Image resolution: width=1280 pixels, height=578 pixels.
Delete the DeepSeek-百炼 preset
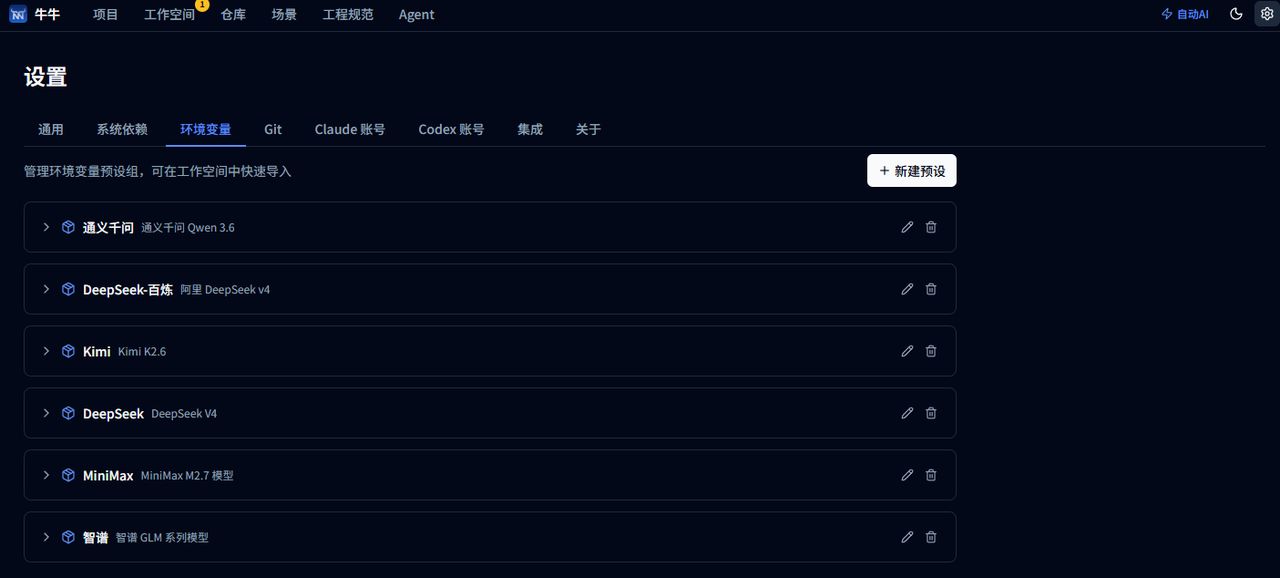(x=931, y=289)
